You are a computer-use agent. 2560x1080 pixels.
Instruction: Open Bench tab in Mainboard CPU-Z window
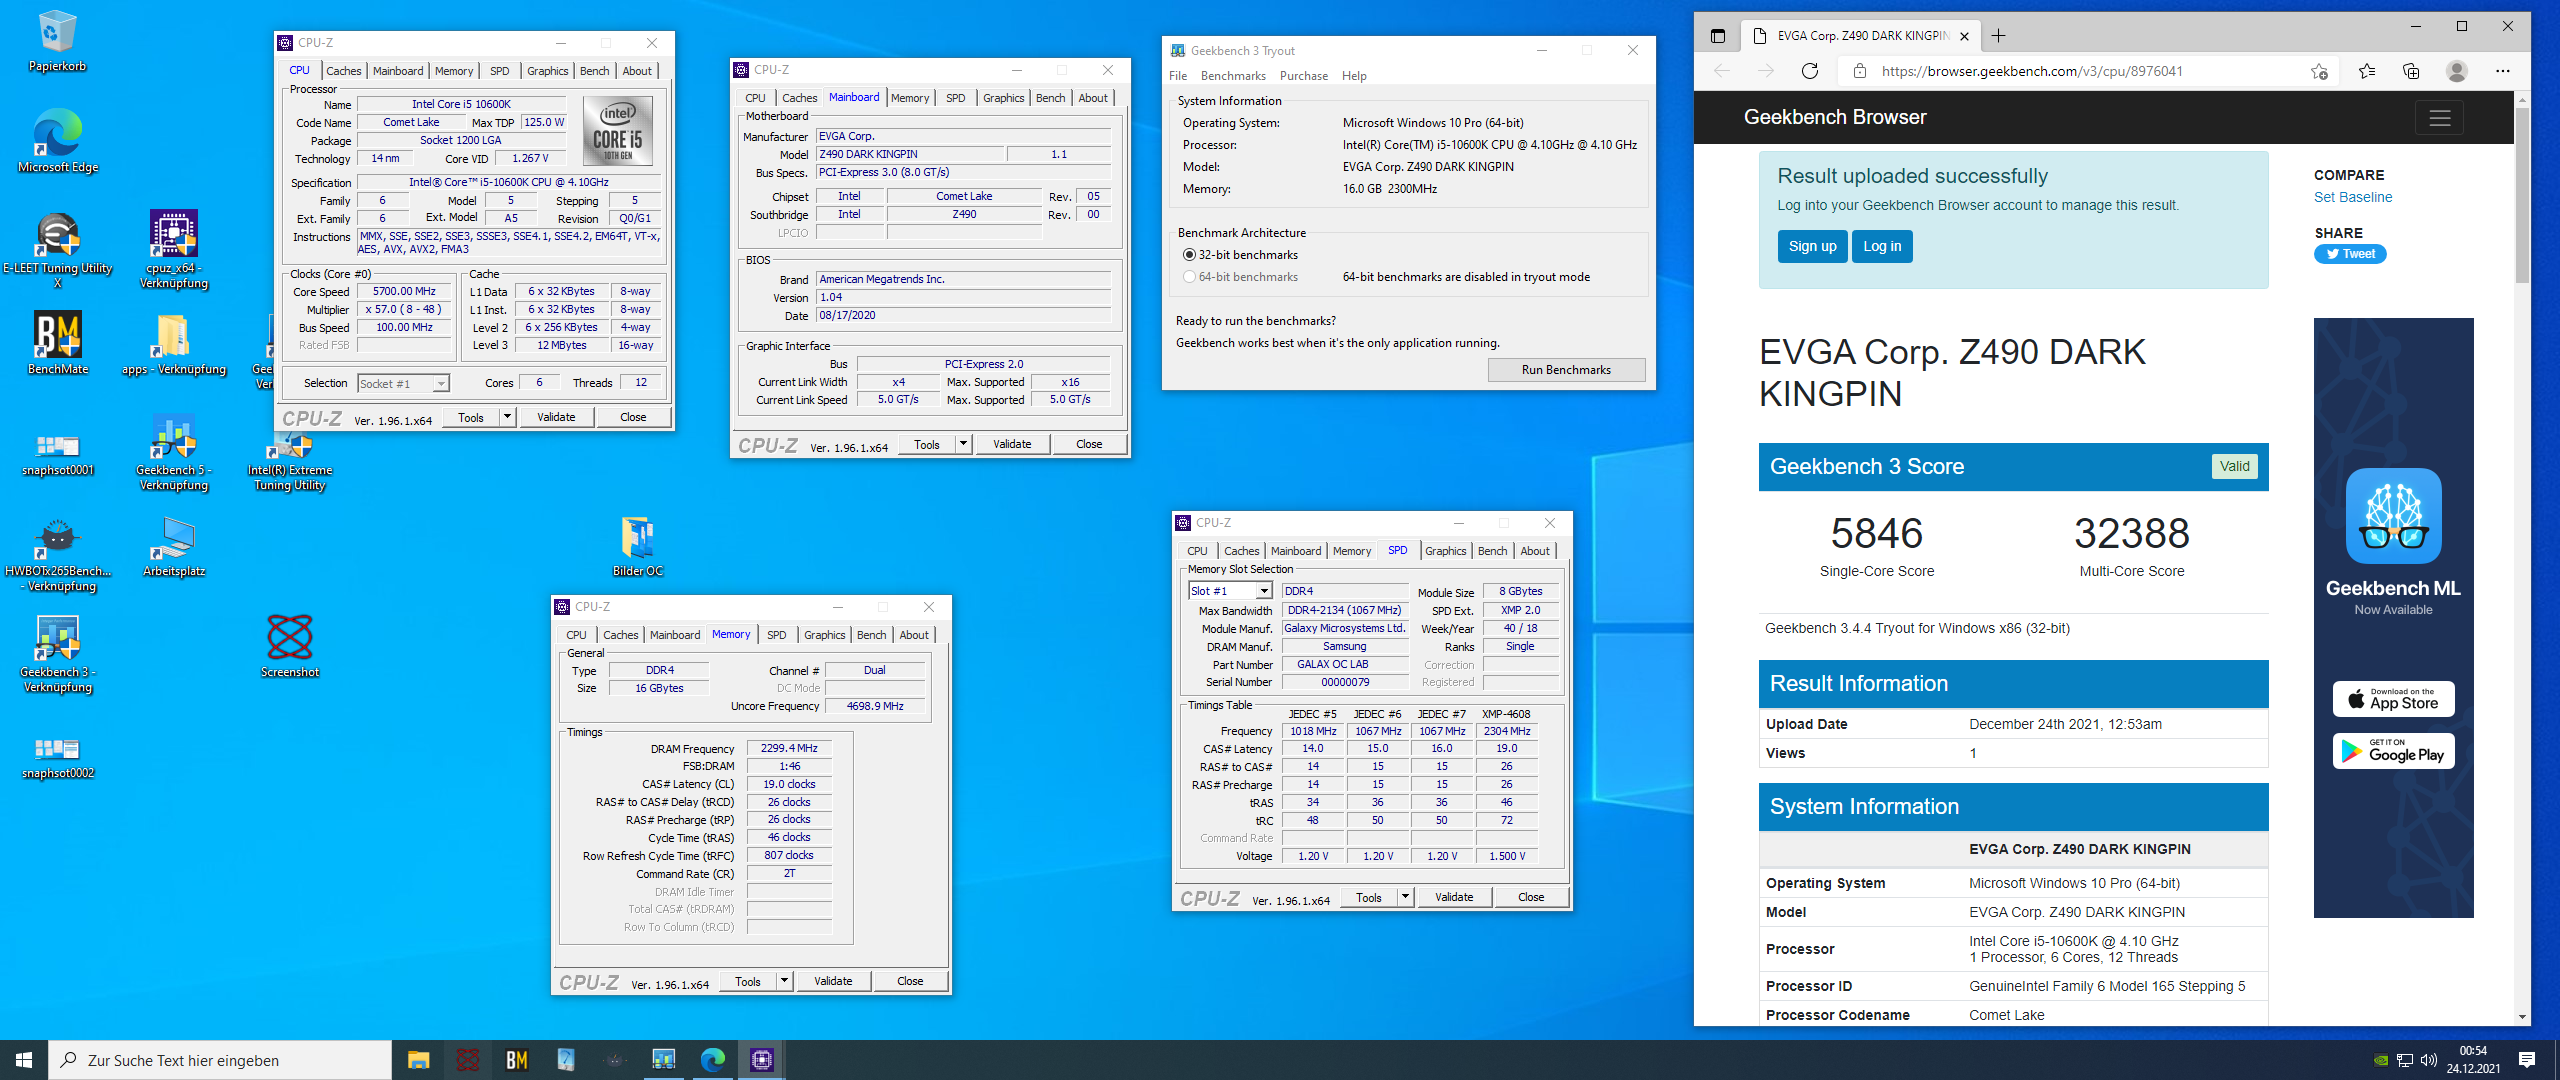[1050, 98]
